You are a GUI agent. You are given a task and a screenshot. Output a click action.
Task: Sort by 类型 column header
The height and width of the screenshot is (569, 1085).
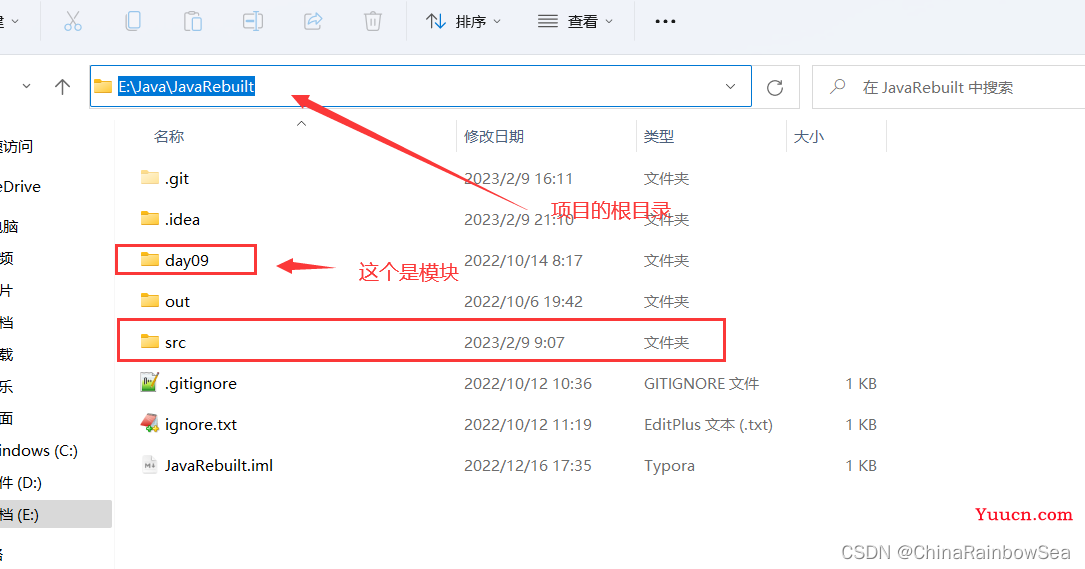(x=659, y=136)
